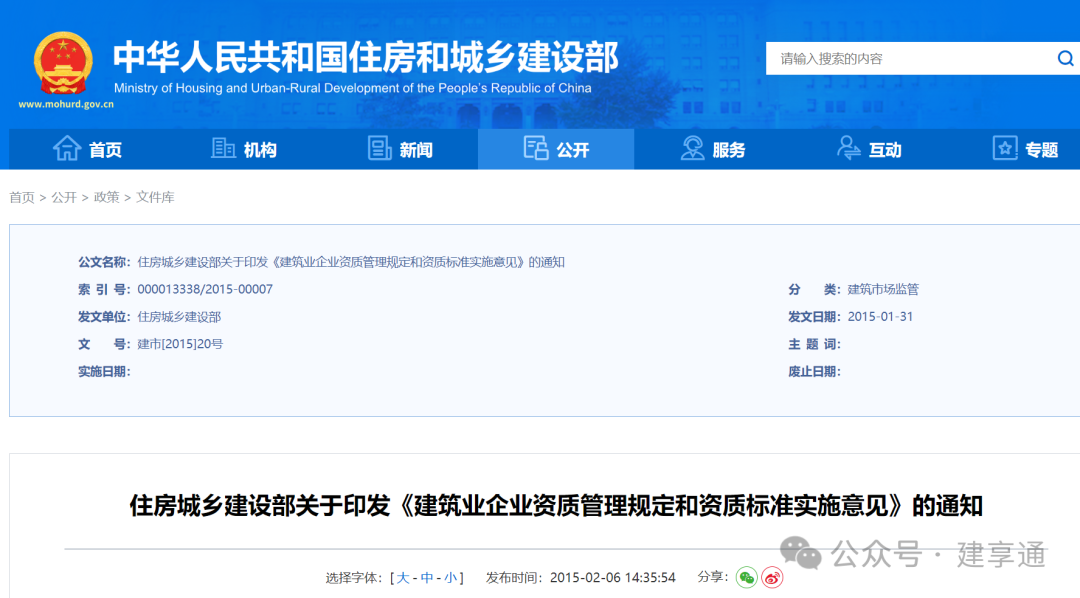Click the index number 000013338/2015-00007
Viewport: 1080px width, 598px height.
(205, 289)
